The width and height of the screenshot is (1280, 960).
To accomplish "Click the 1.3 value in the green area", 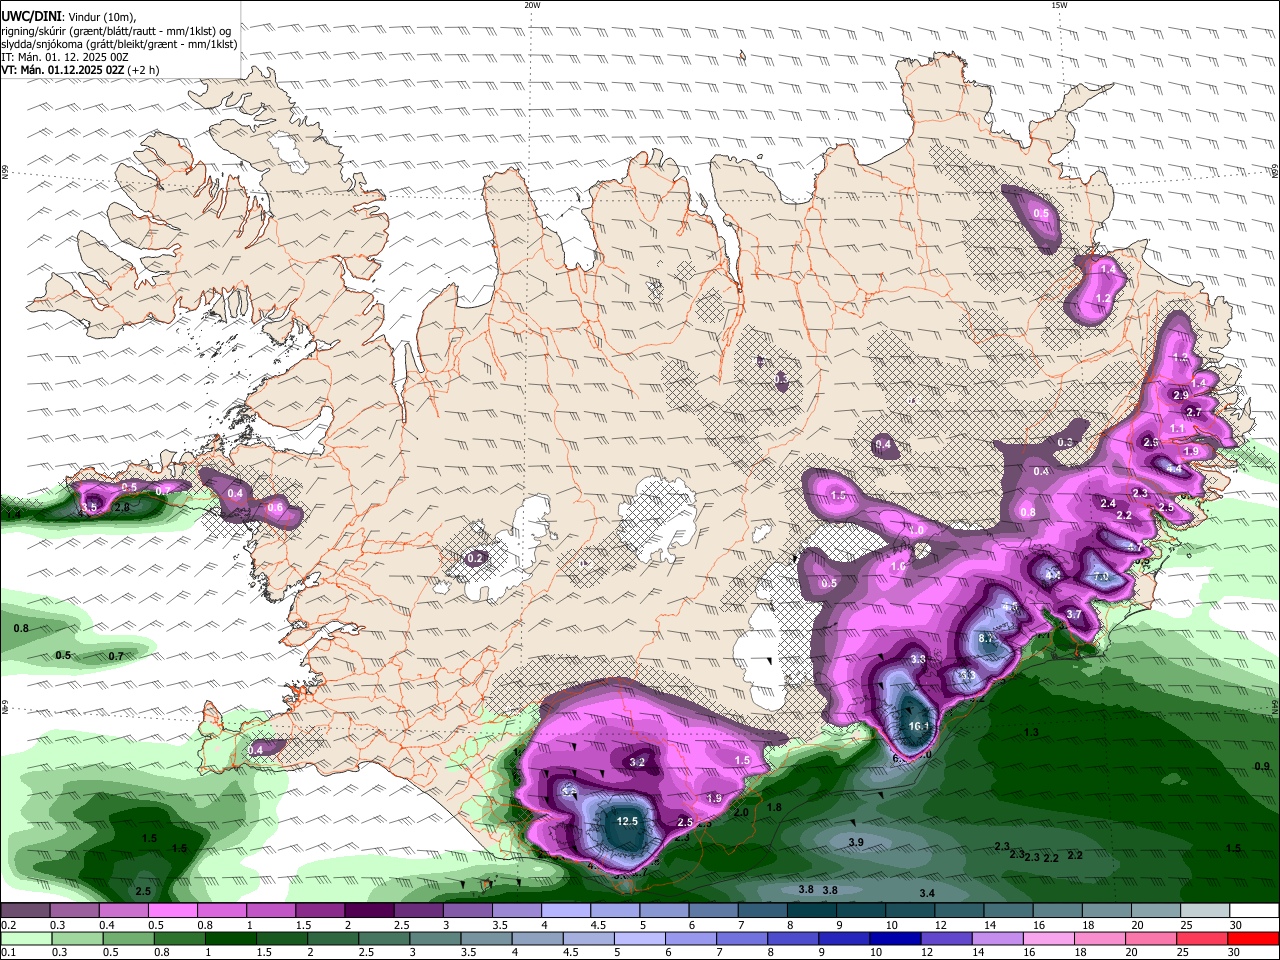I will point(1031,733).
